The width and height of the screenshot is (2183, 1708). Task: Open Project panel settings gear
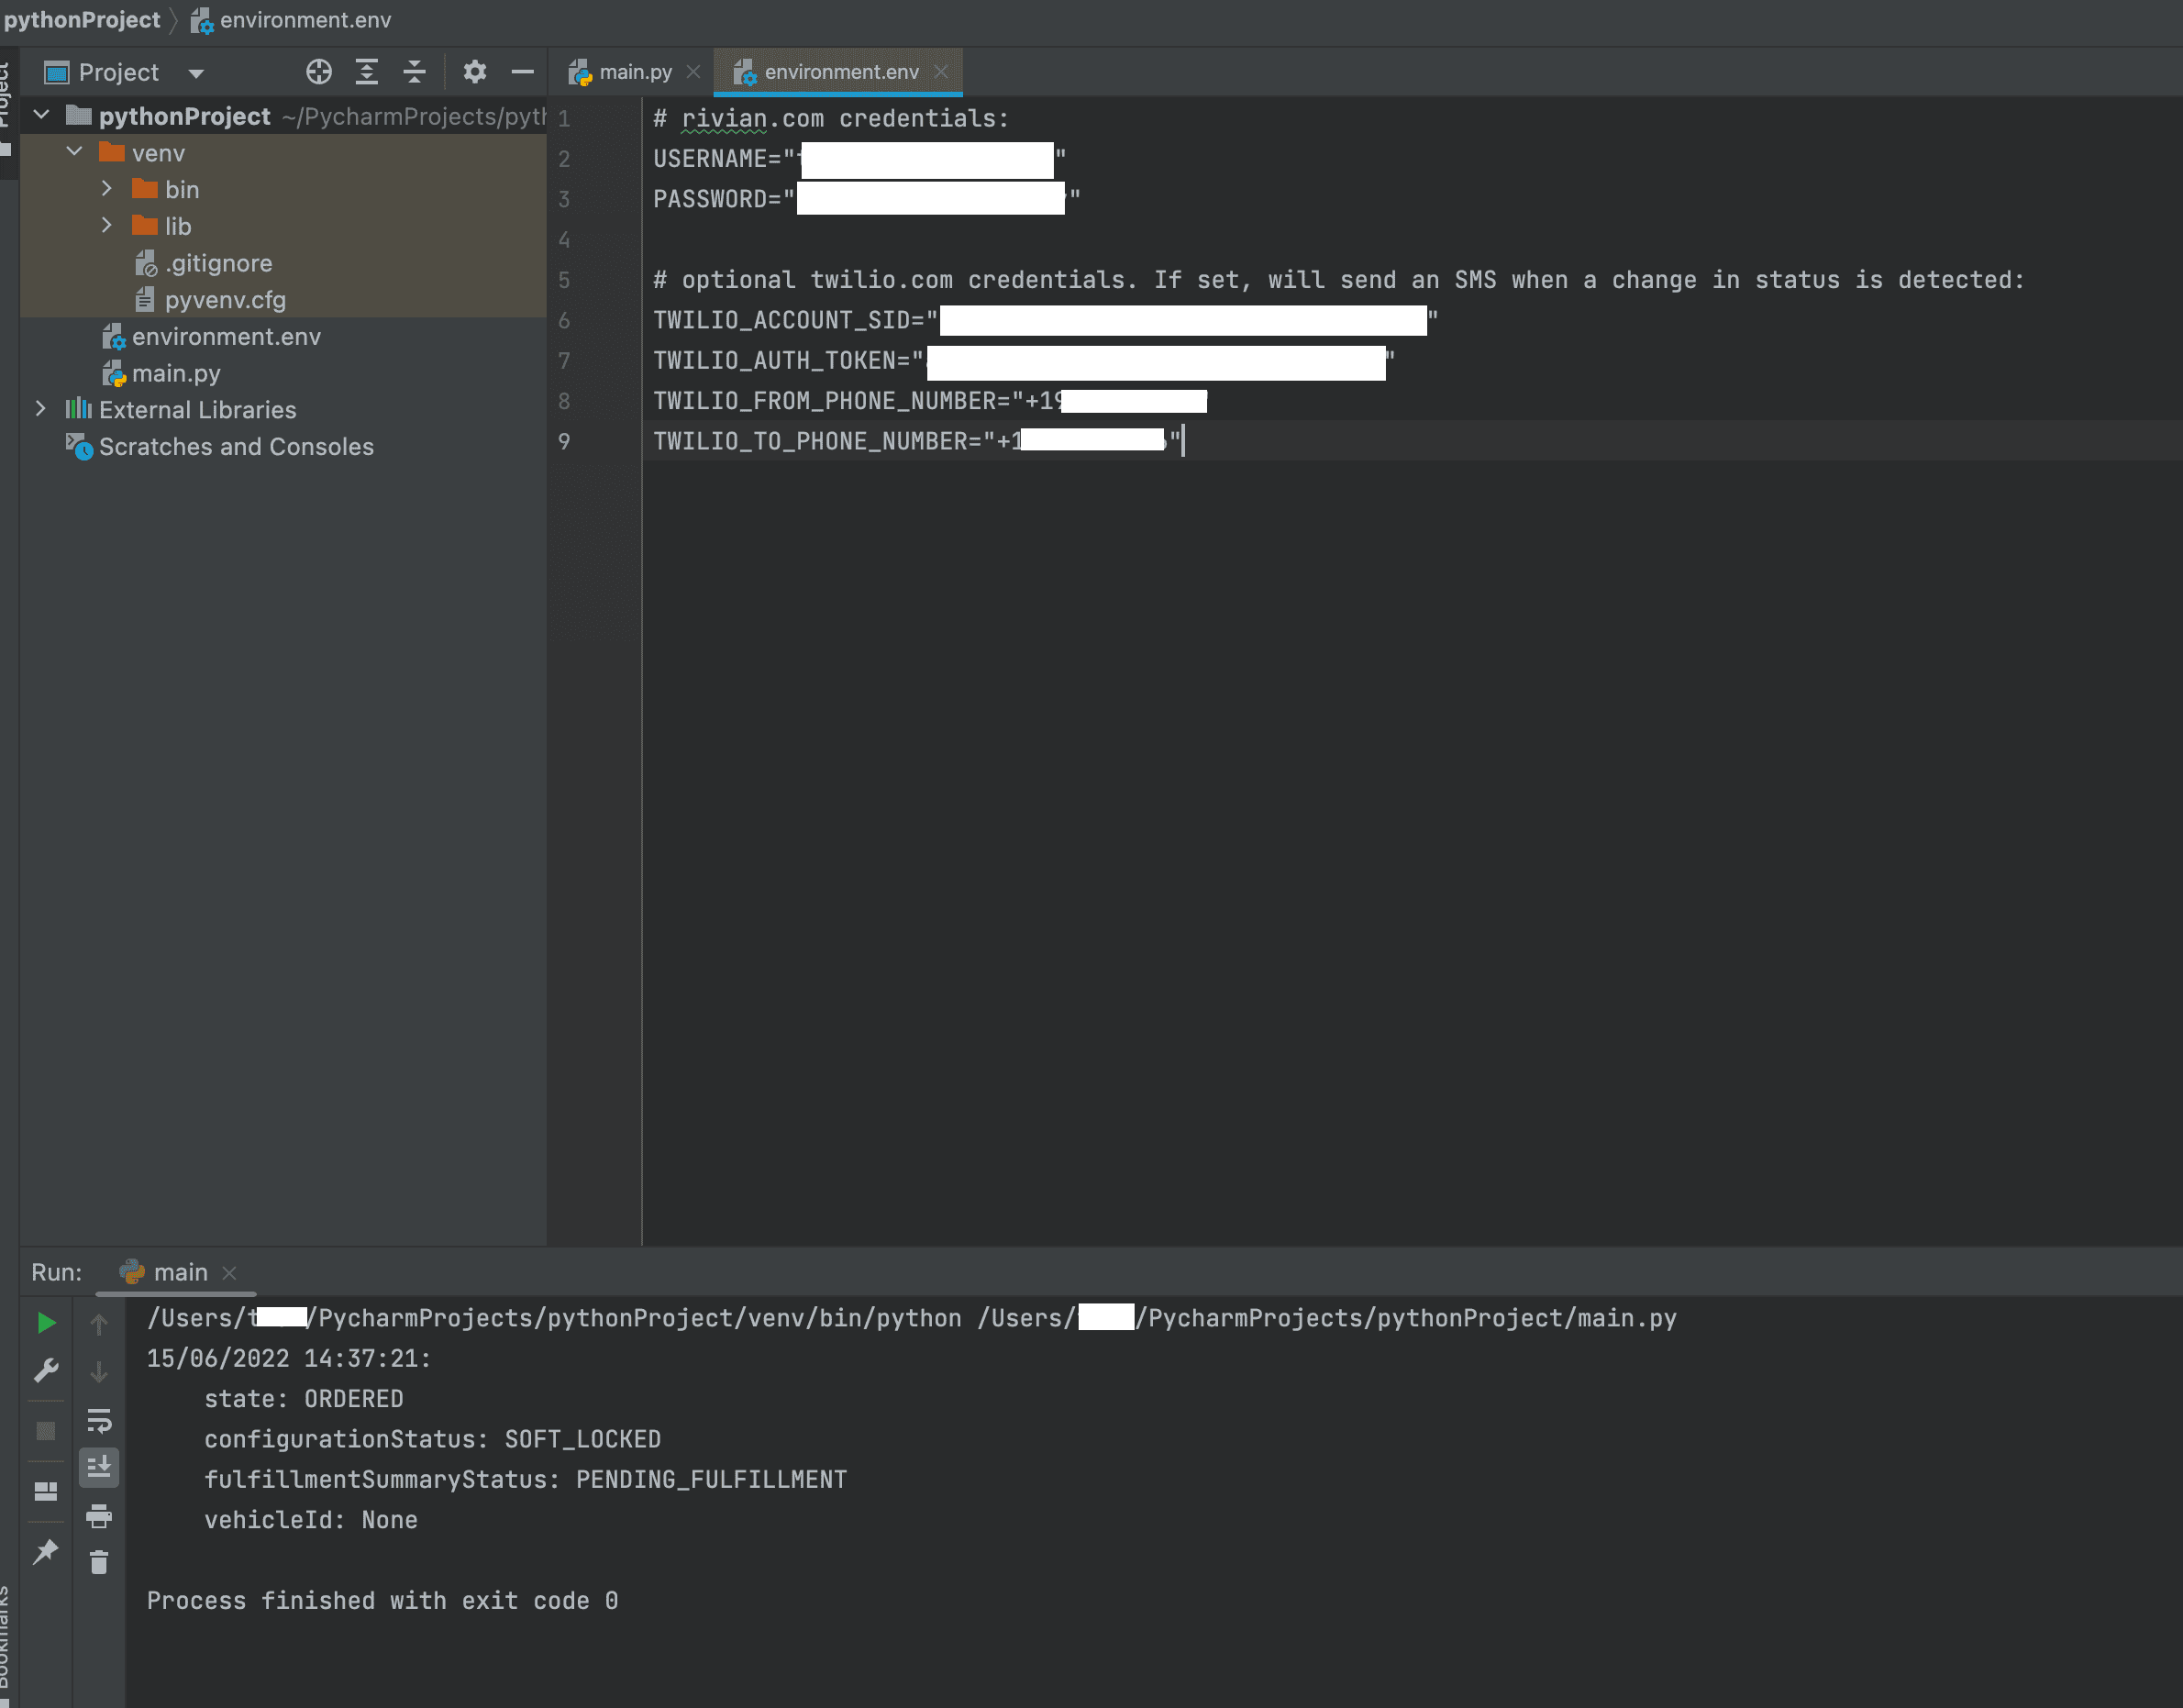point(474,72)
